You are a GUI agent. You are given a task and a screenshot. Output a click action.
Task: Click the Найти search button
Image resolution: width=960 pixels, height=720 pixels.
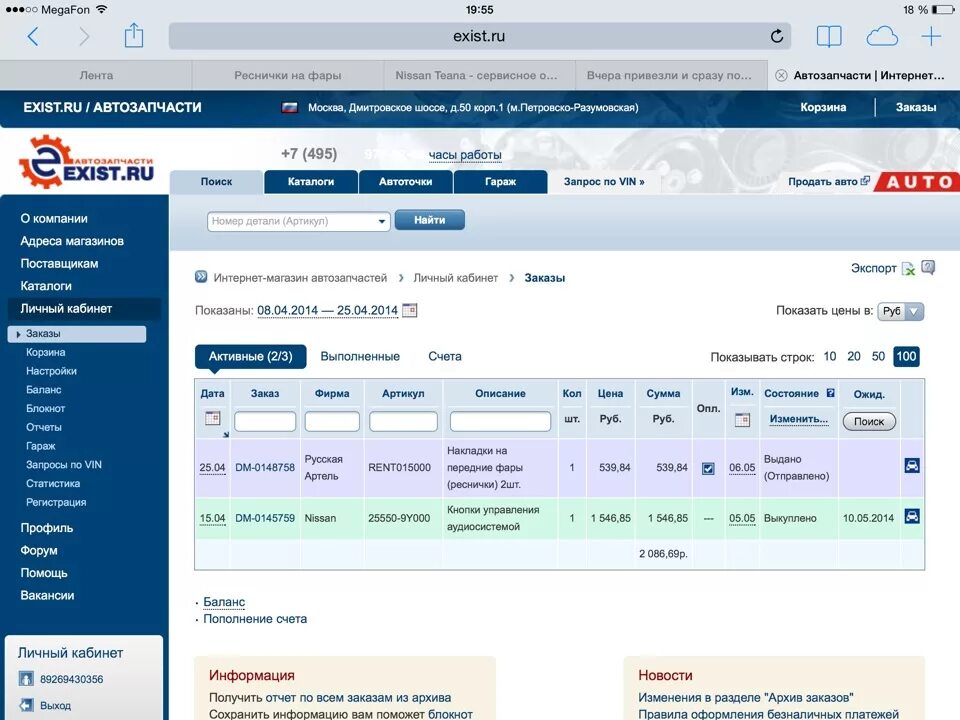point(430,220)
